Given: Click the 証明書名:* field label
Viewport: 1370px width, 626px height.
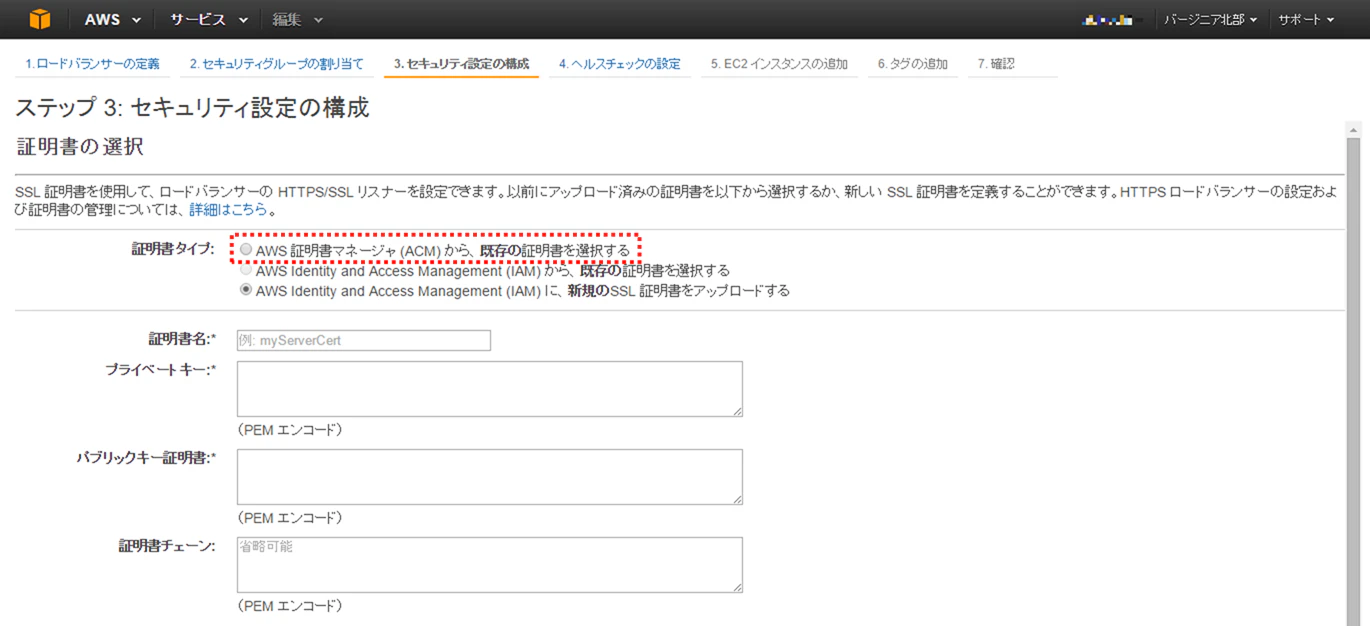Looking at the screenshot, I should (x=182, y=340).
